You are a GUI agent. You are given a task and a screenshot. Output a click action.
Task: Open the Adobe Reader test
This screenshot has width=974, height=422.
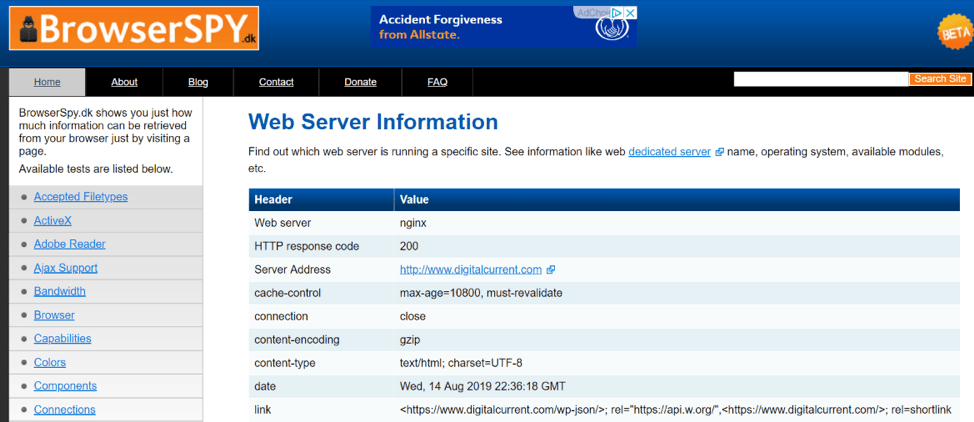pyautogui.click(x=70, y=244)
